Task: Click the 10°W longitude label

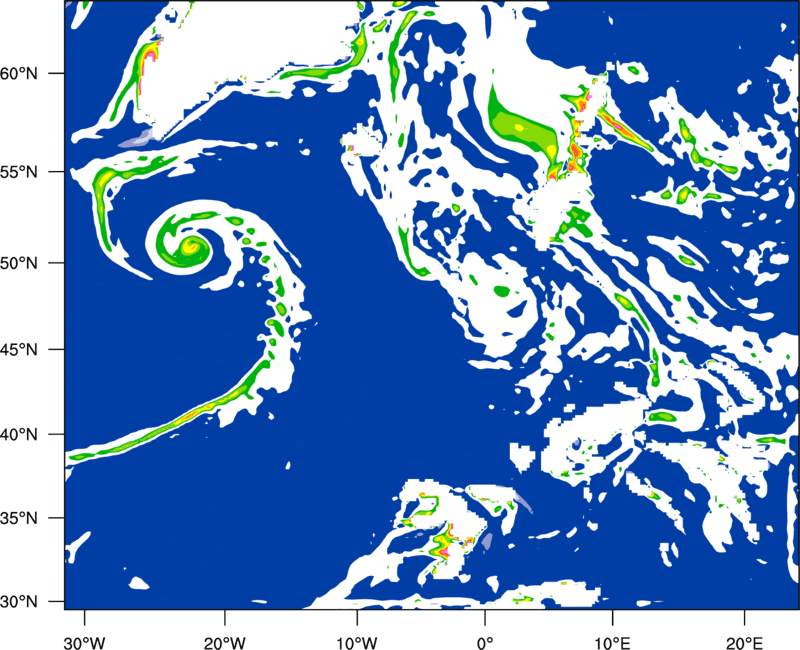Action: tap(356, 643)
